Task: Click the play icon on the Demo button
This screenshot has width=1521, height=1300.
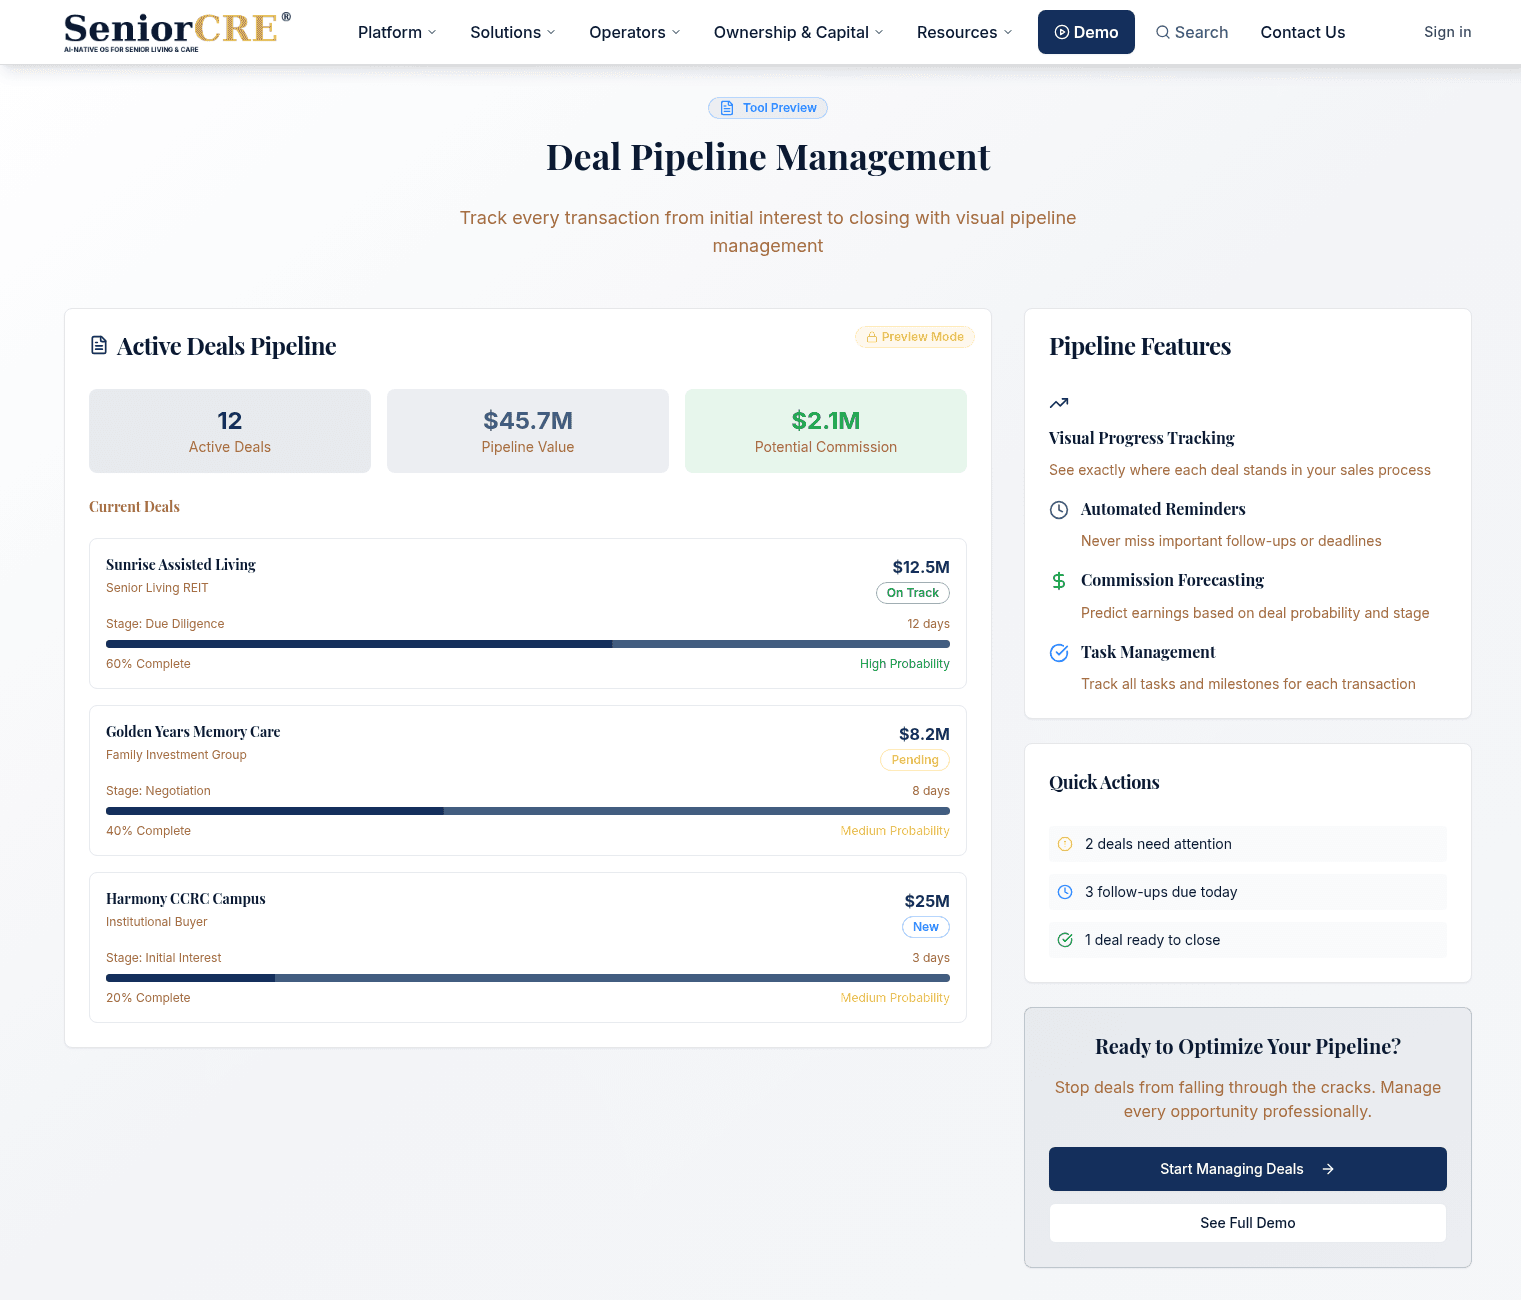Action: [1062, 32]
